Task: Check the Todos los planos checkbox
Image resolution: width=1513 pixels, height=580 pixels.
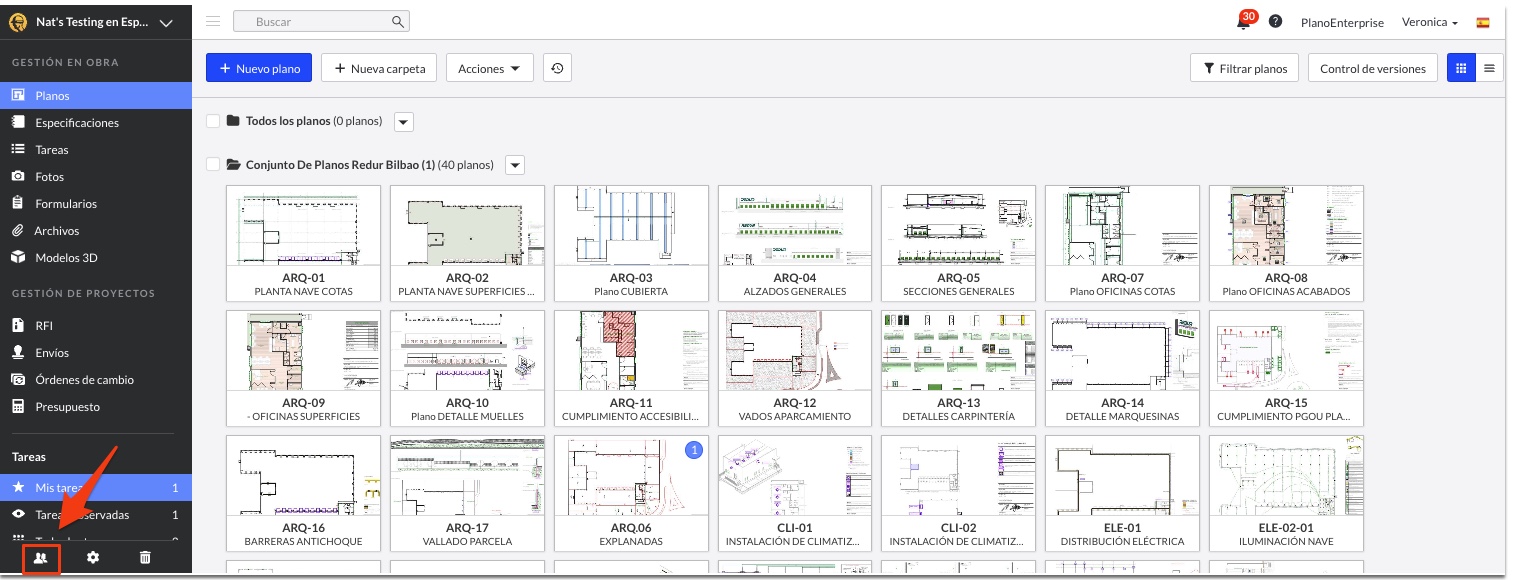Action: (212, 121)
